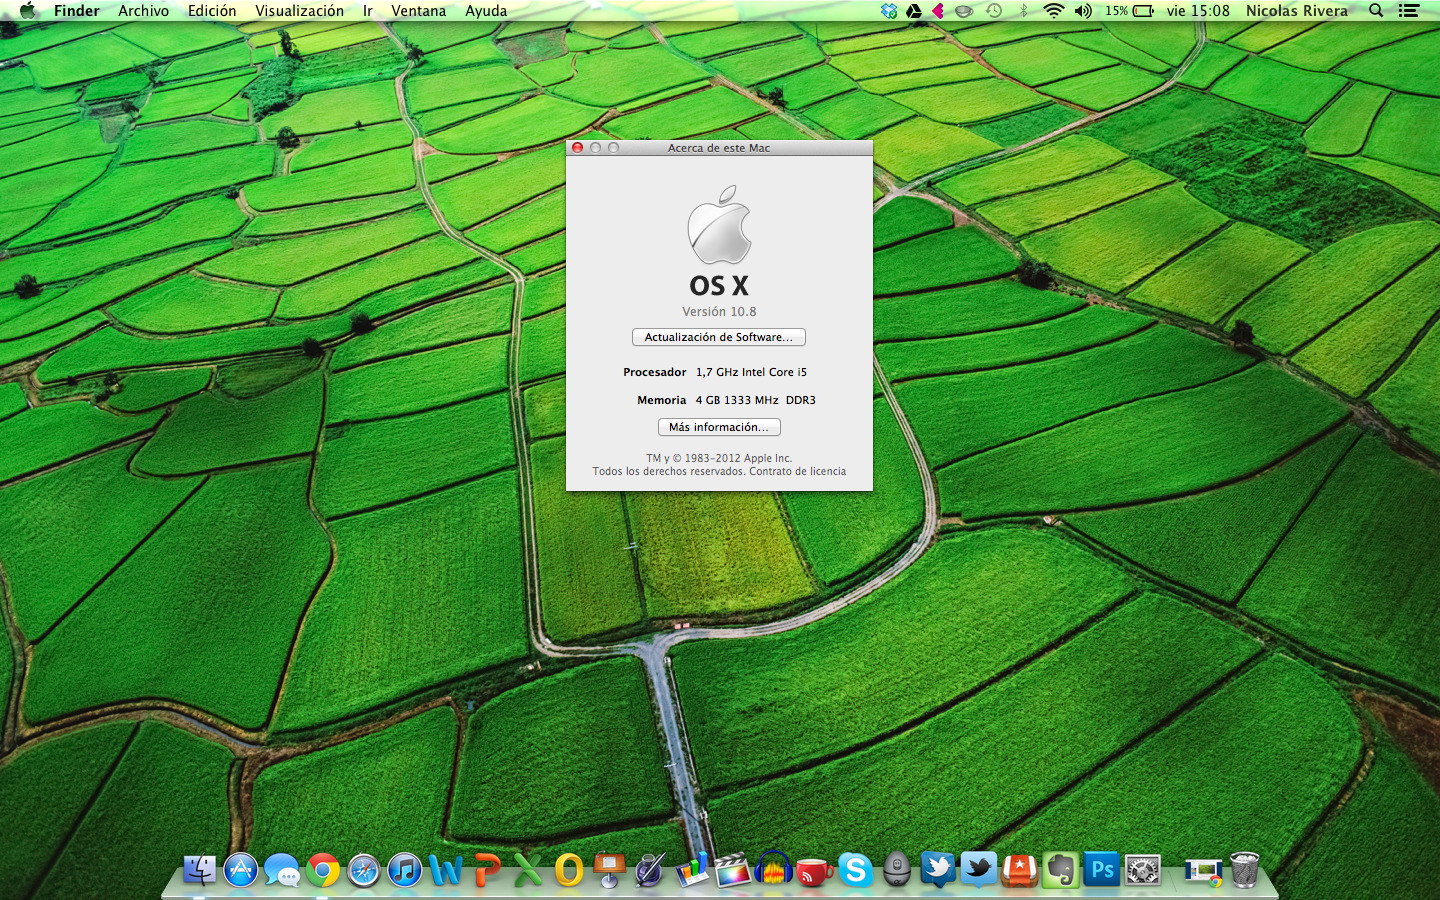Click the Más información button
Screen dimensions: 1440x900
click(x=718, y=427)
